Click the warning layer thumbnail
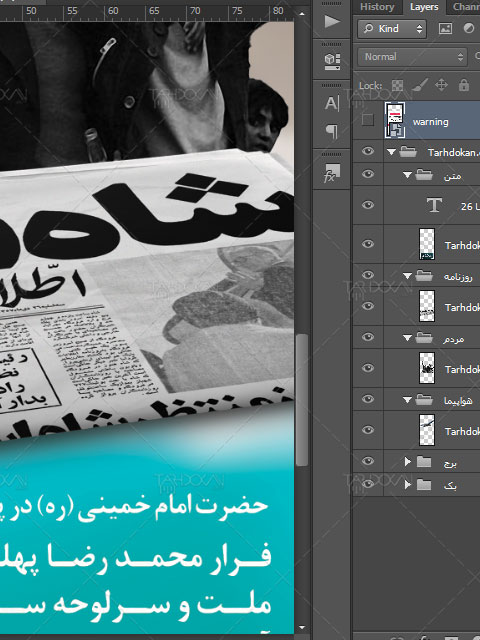This screenshot has height=640, width=480. pyautogui.click(x=395, y=120)
